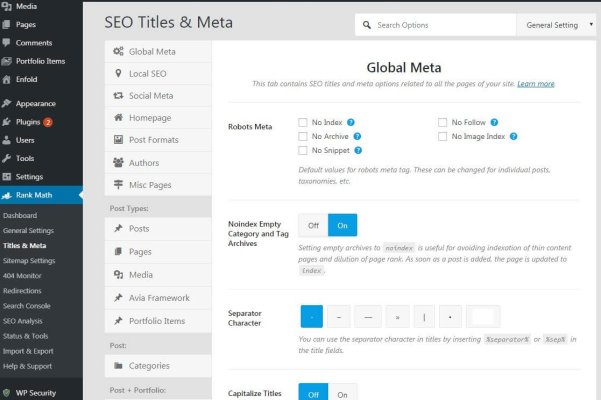
Task: Open help tooltip for No Archive
Action: tap(357, 136)
